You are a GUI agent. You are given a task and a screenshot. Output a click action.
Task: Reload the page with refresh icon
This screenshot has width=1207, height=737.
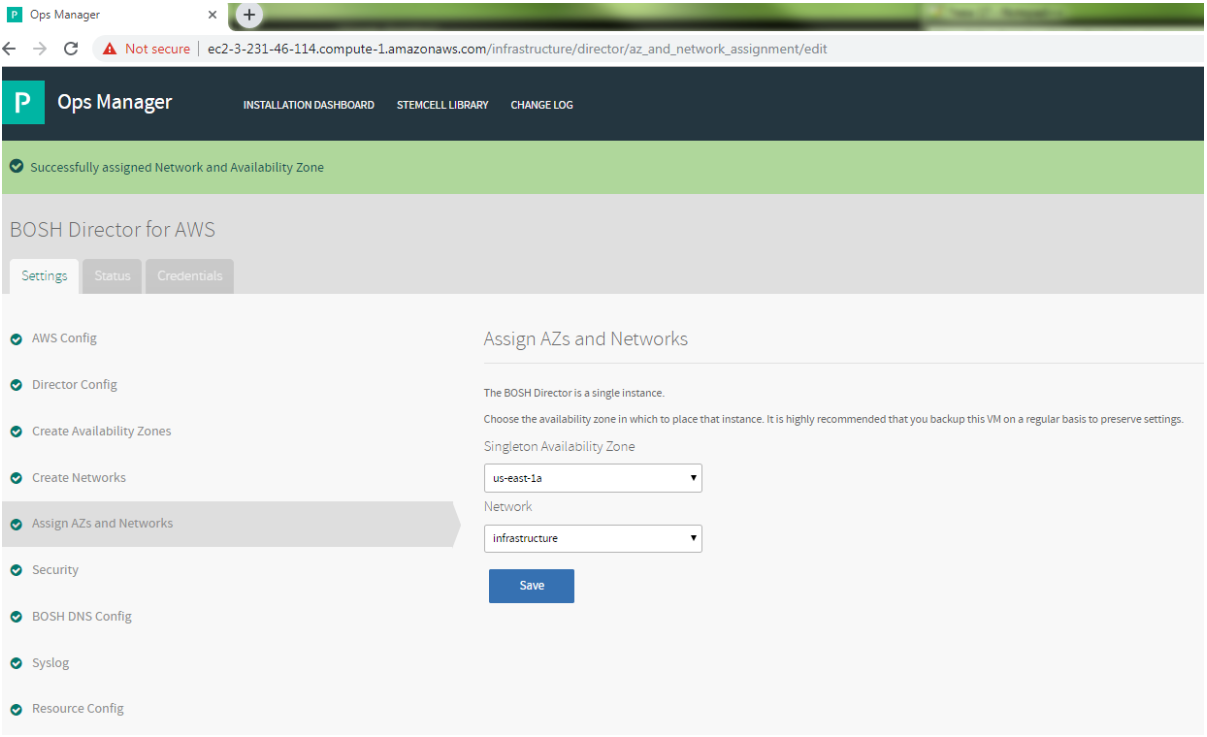pyautogui.click(x=71, y=48)
